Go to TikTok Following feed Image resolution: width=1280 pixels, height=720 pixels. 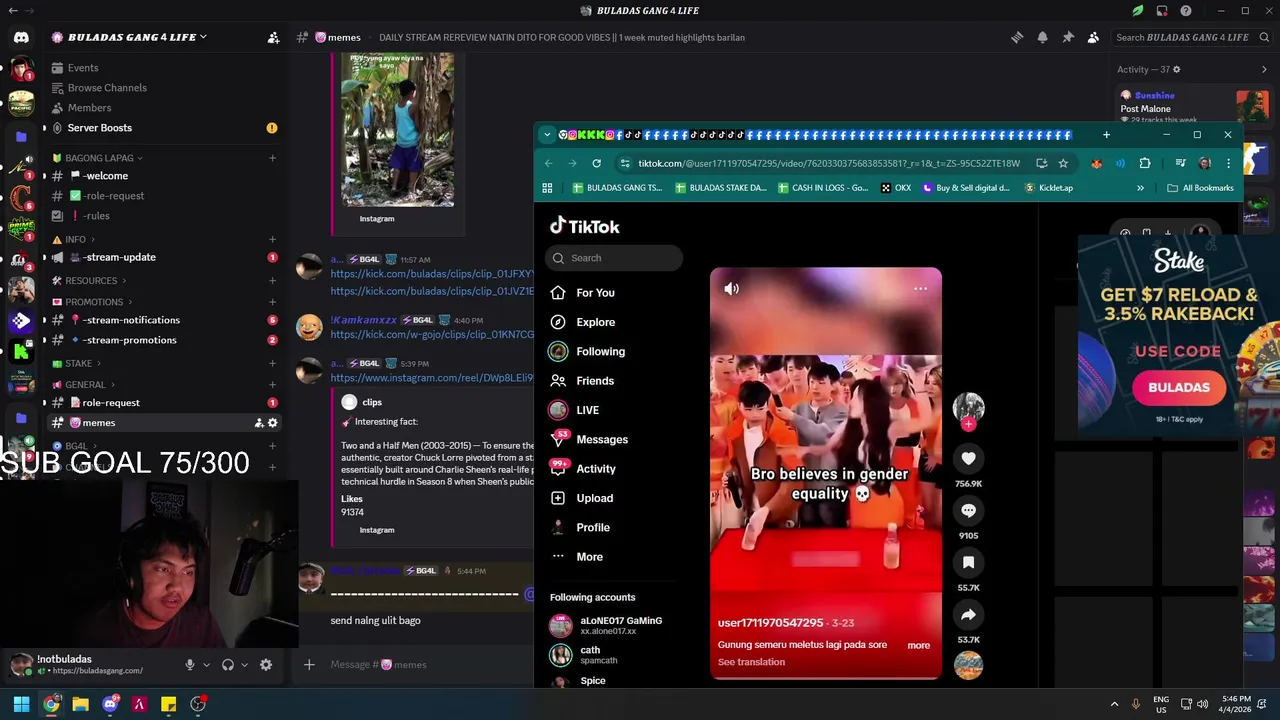pos(600,352)
